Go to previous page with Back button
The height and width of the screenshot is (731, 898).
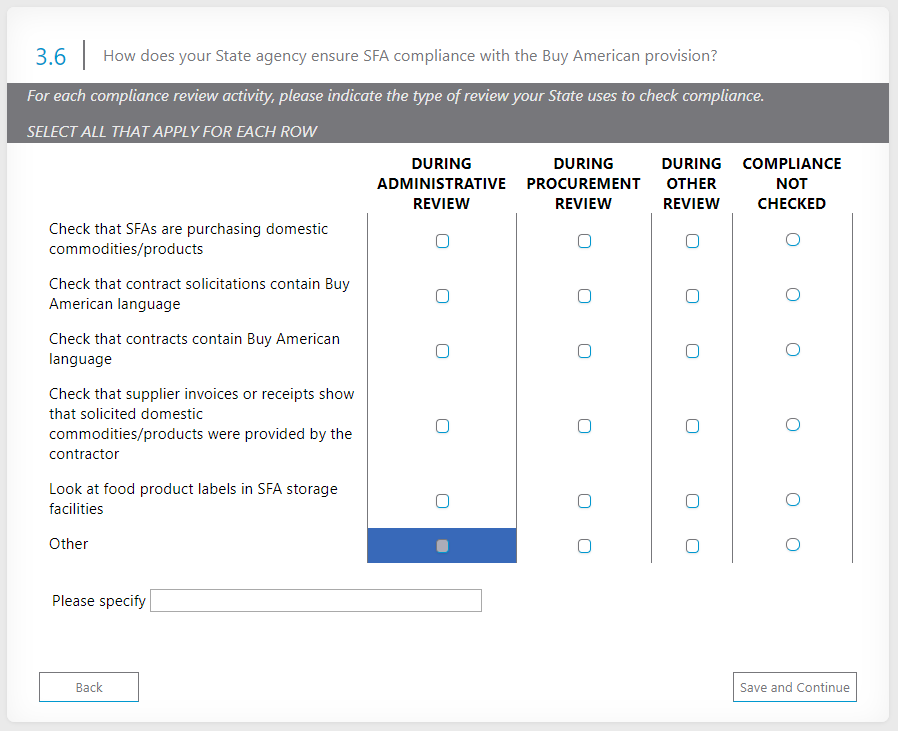[x=89, y=687]
